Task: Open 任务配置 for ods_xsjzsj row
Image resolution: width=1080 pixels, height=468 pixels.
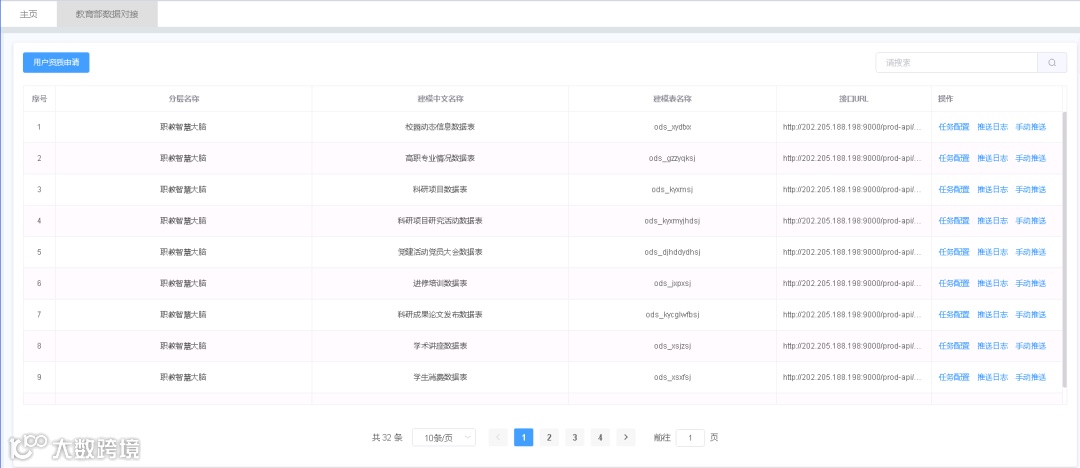Action: click(x=954, y=346)
